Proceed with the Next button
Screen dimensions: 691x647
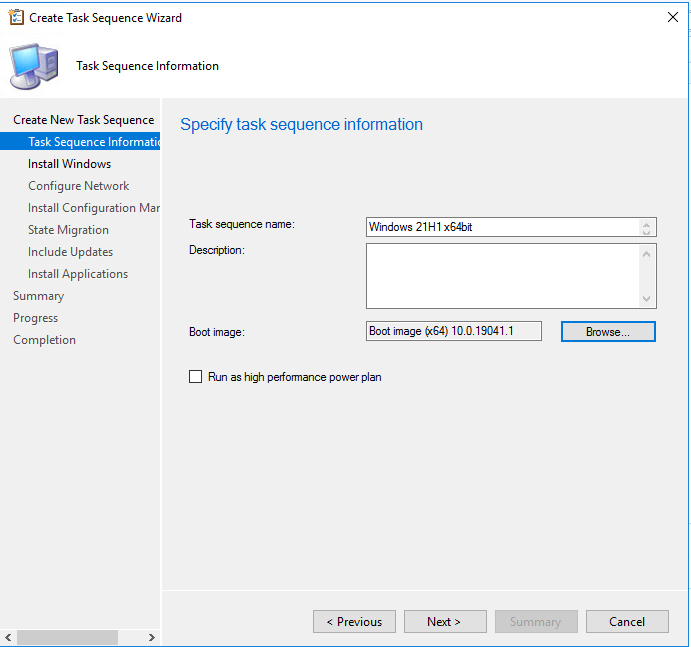(x=445, y=621)
